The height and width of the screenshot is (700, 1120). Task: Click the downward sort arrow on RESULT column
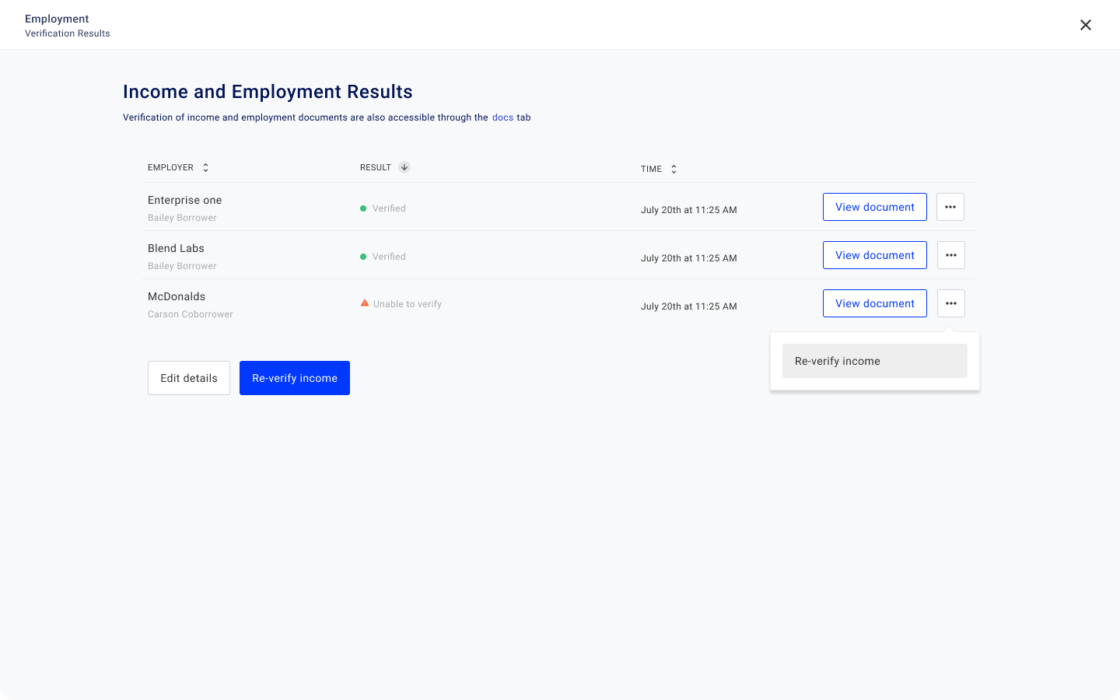pyautogui.click(x=404, y=167)
